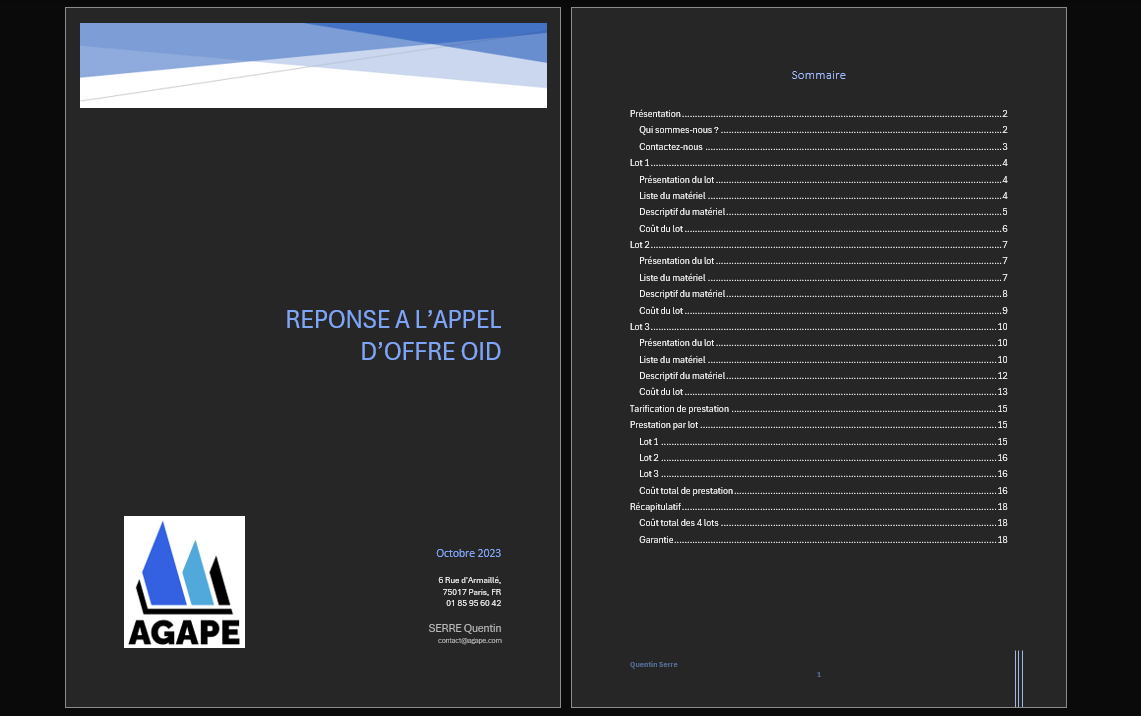Go to "Coût total de prestation" entry
Viewport: 1141px width, 716px height.
(x=686, y=491)
